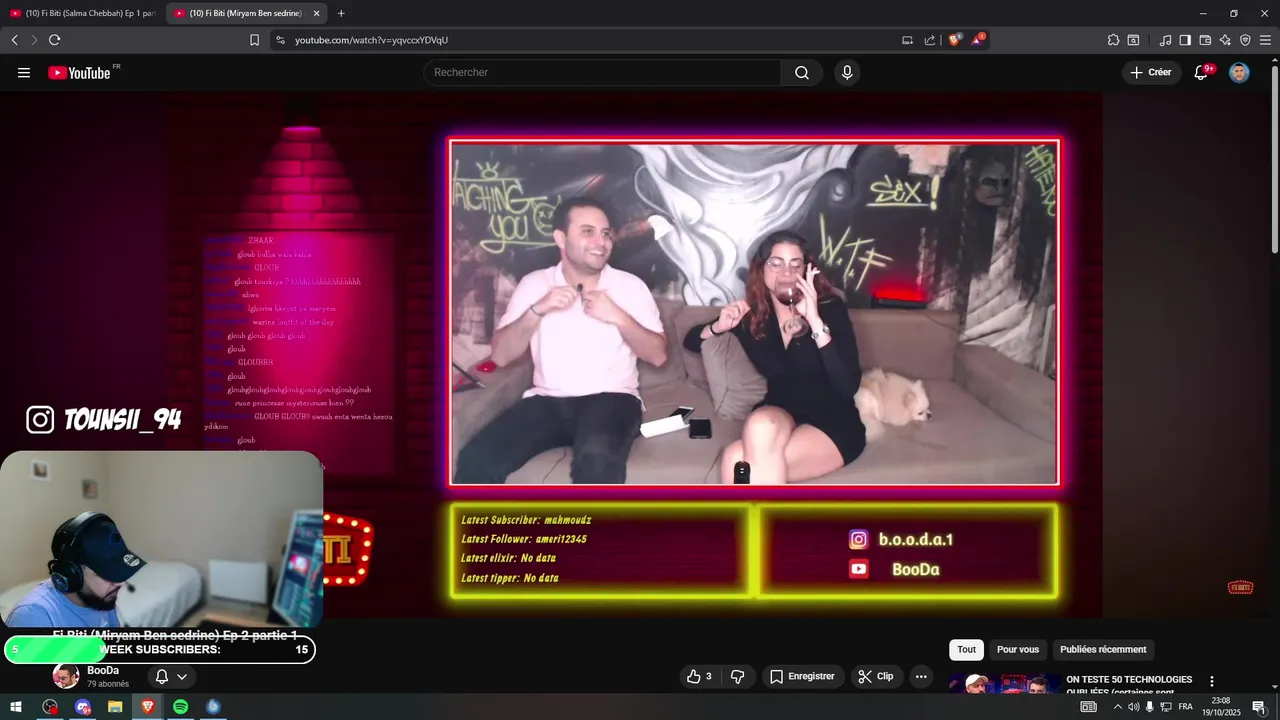Focus the Rechercher search field
The height and width of the screenshot is (720, 1280).
[x=602, y=73]
